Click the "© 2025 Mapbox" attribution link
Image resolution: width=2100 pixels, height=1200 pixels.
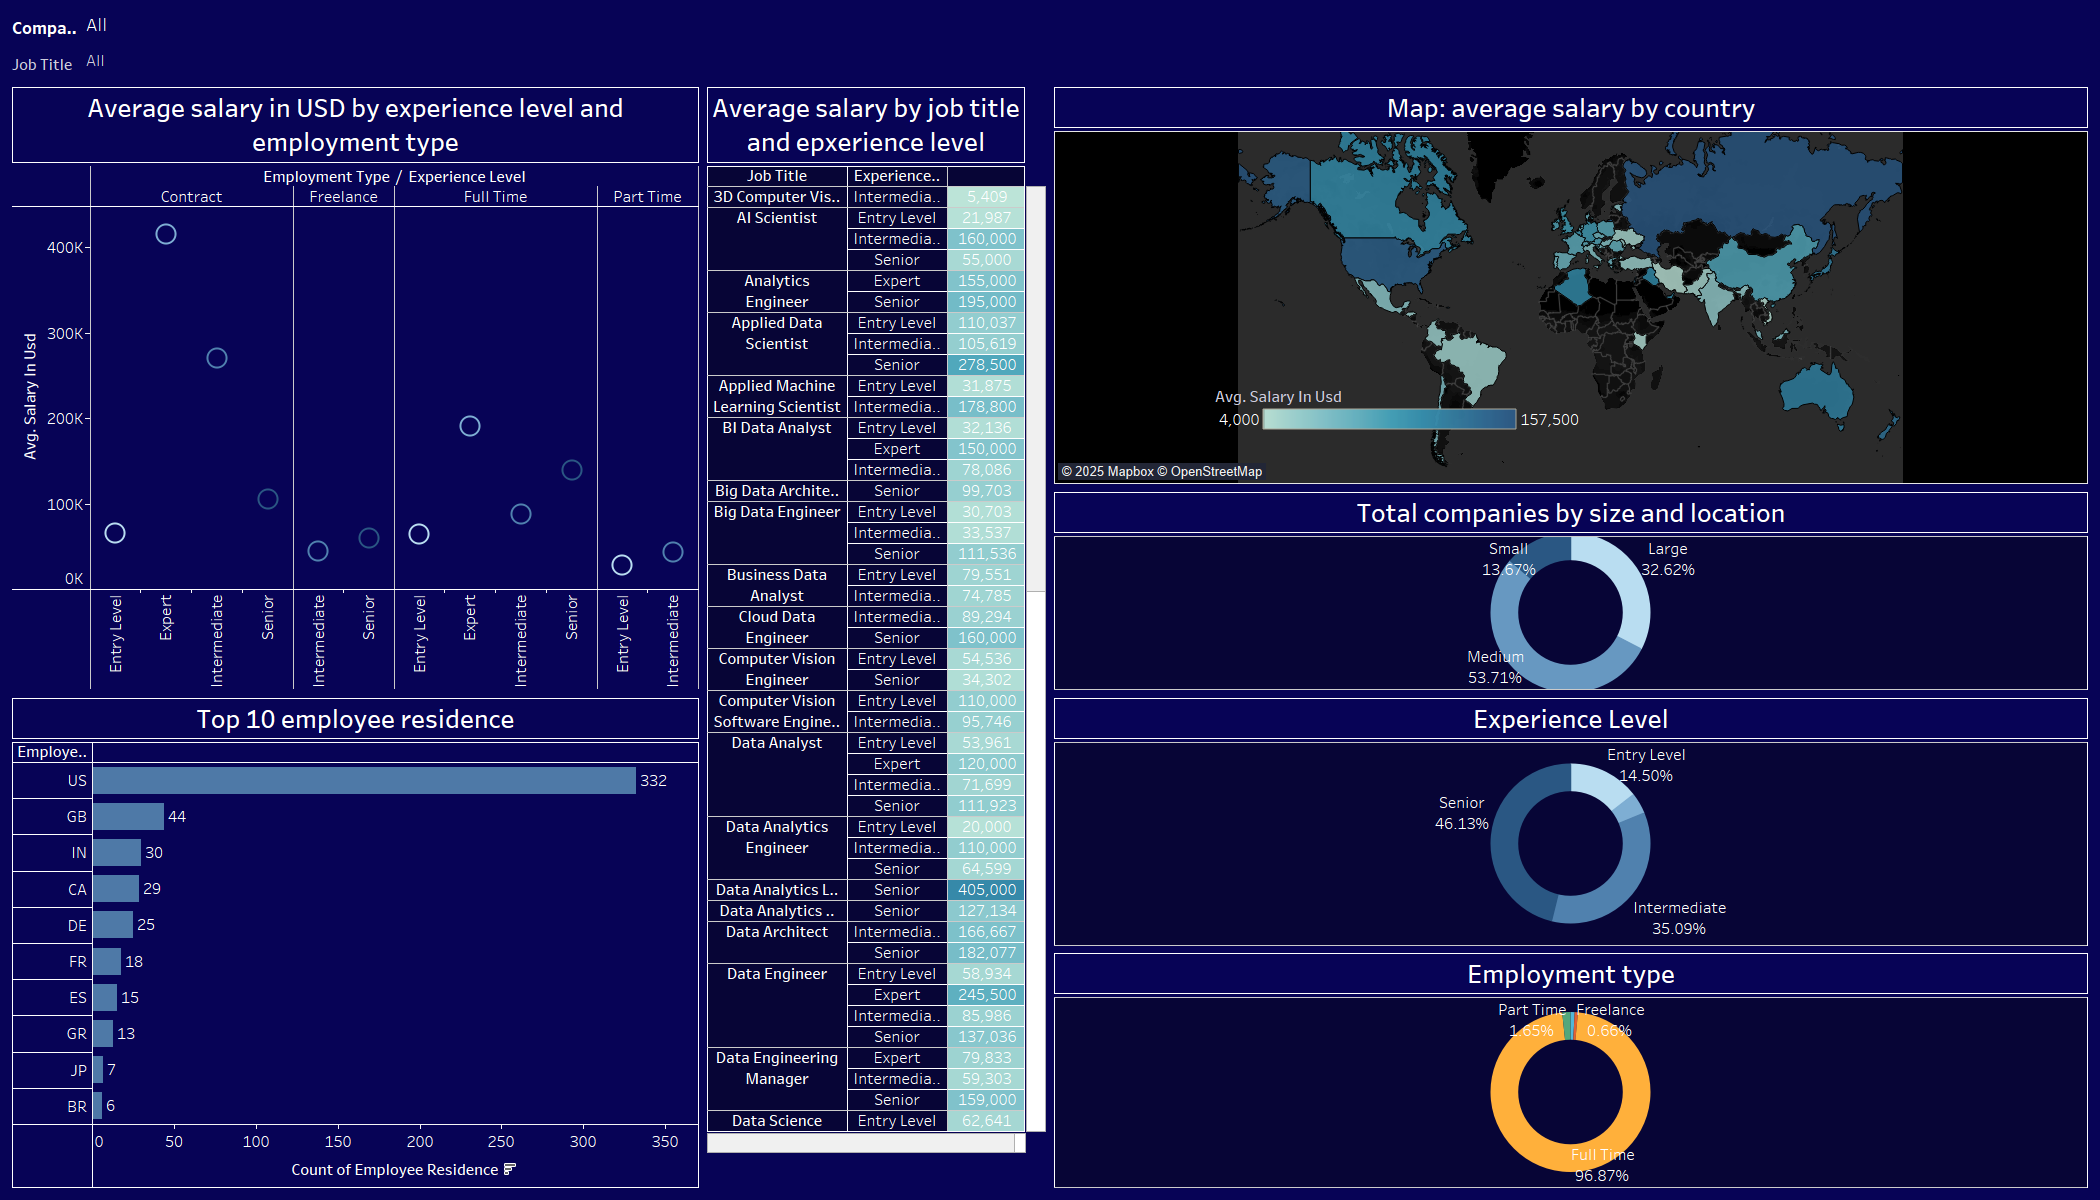click(x=1110, y=470)
